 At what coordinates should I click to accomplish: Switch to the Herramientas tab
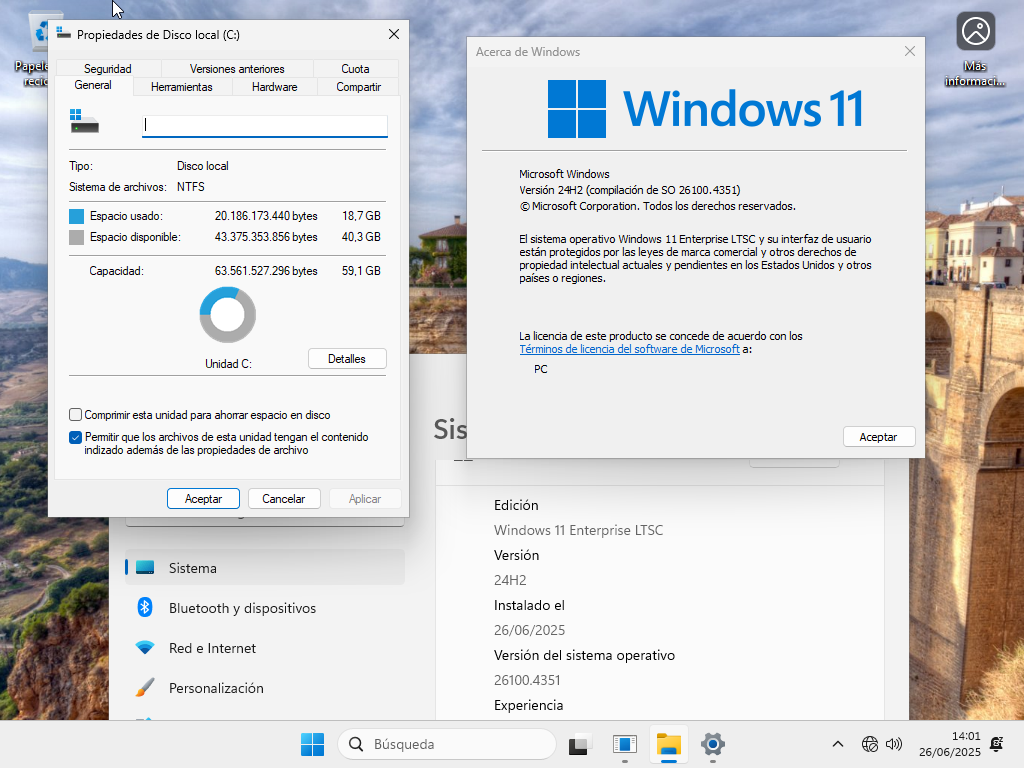tap(182, 87)
